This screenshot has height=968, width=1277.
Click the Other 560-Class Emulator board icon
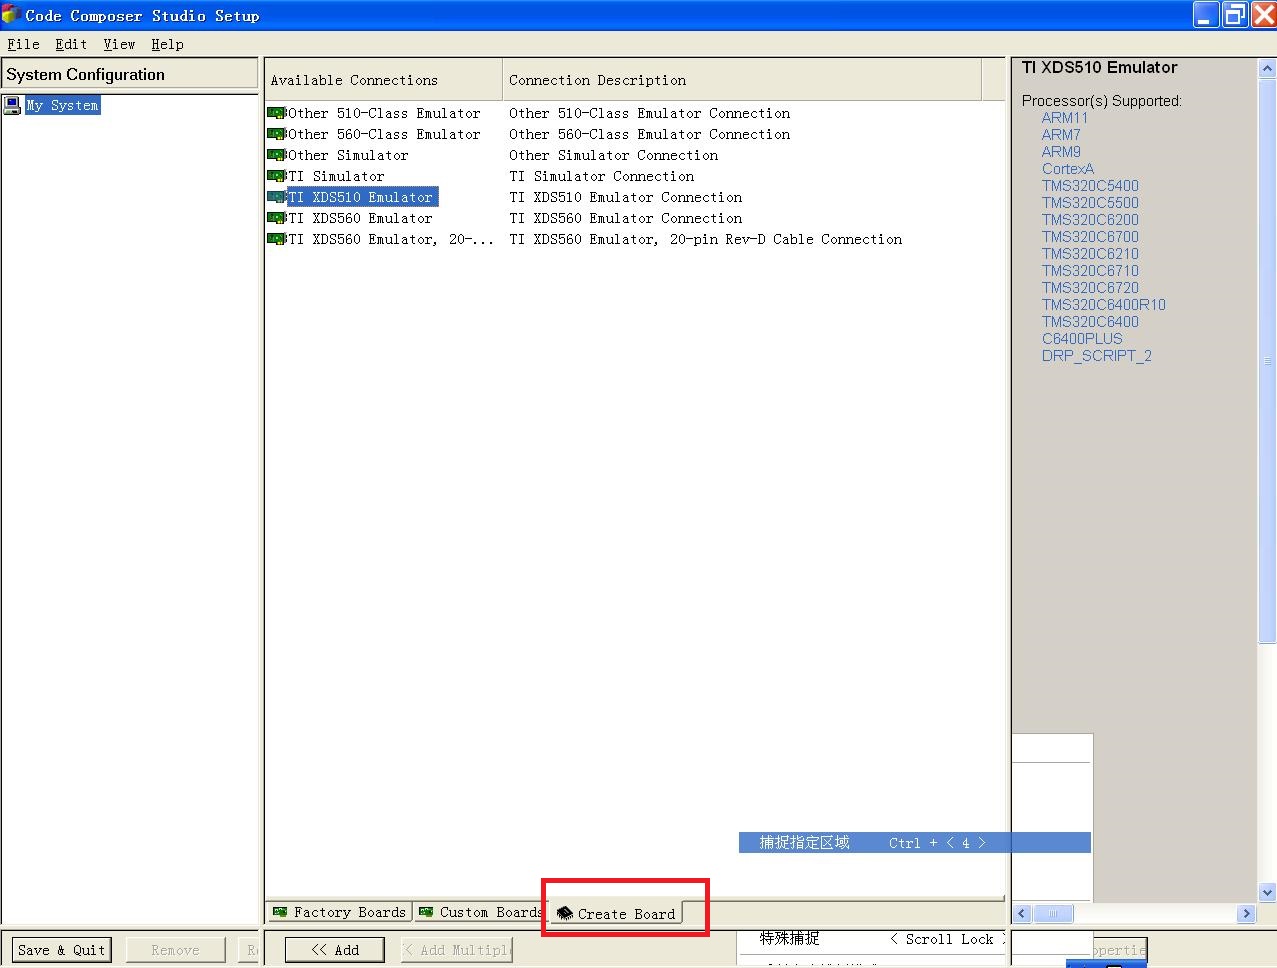(x=276, y=134)
